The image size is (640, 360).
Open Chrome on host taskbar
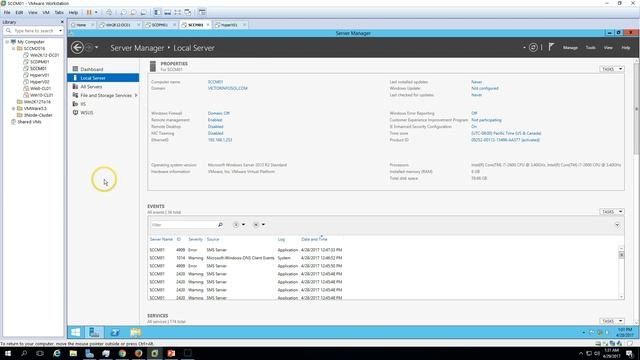tap(122, 353)
